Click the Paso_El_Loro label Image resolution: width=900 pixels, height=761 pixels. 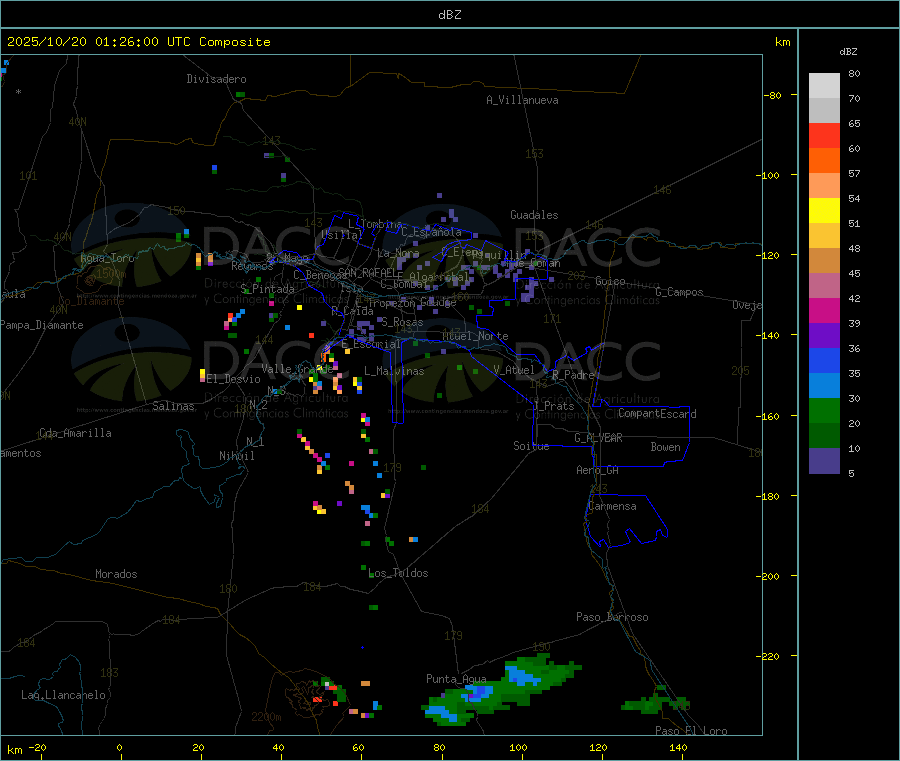coord(691,731)
